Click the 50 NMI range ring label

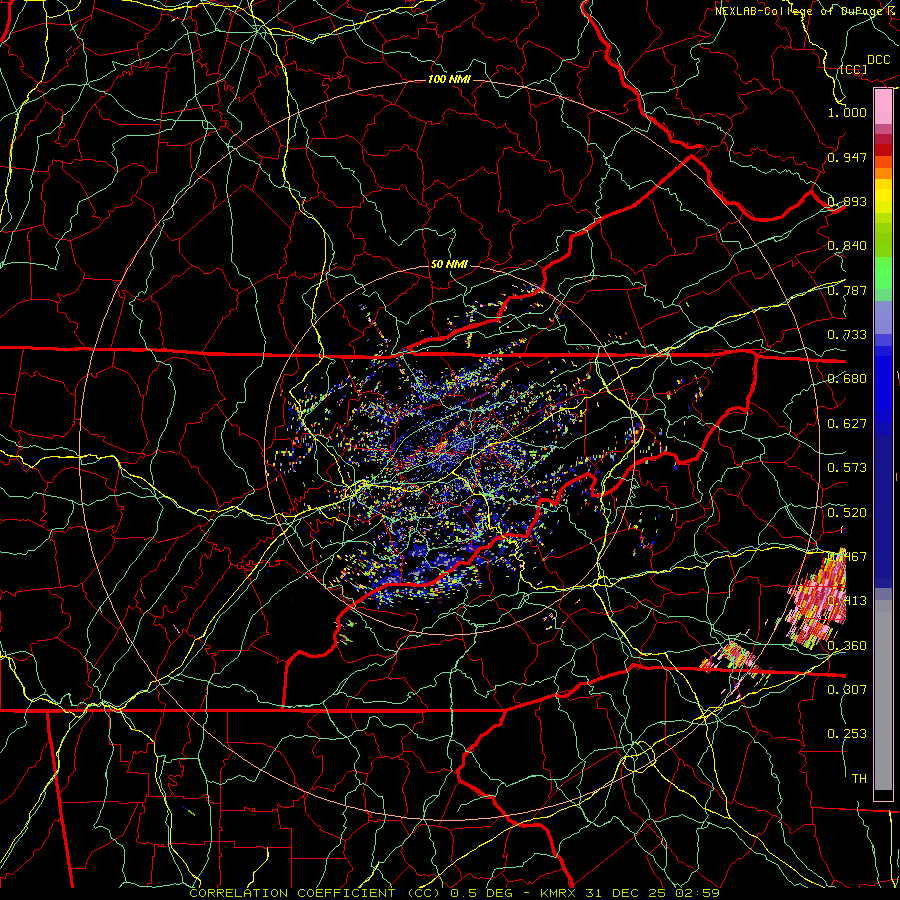449,264
